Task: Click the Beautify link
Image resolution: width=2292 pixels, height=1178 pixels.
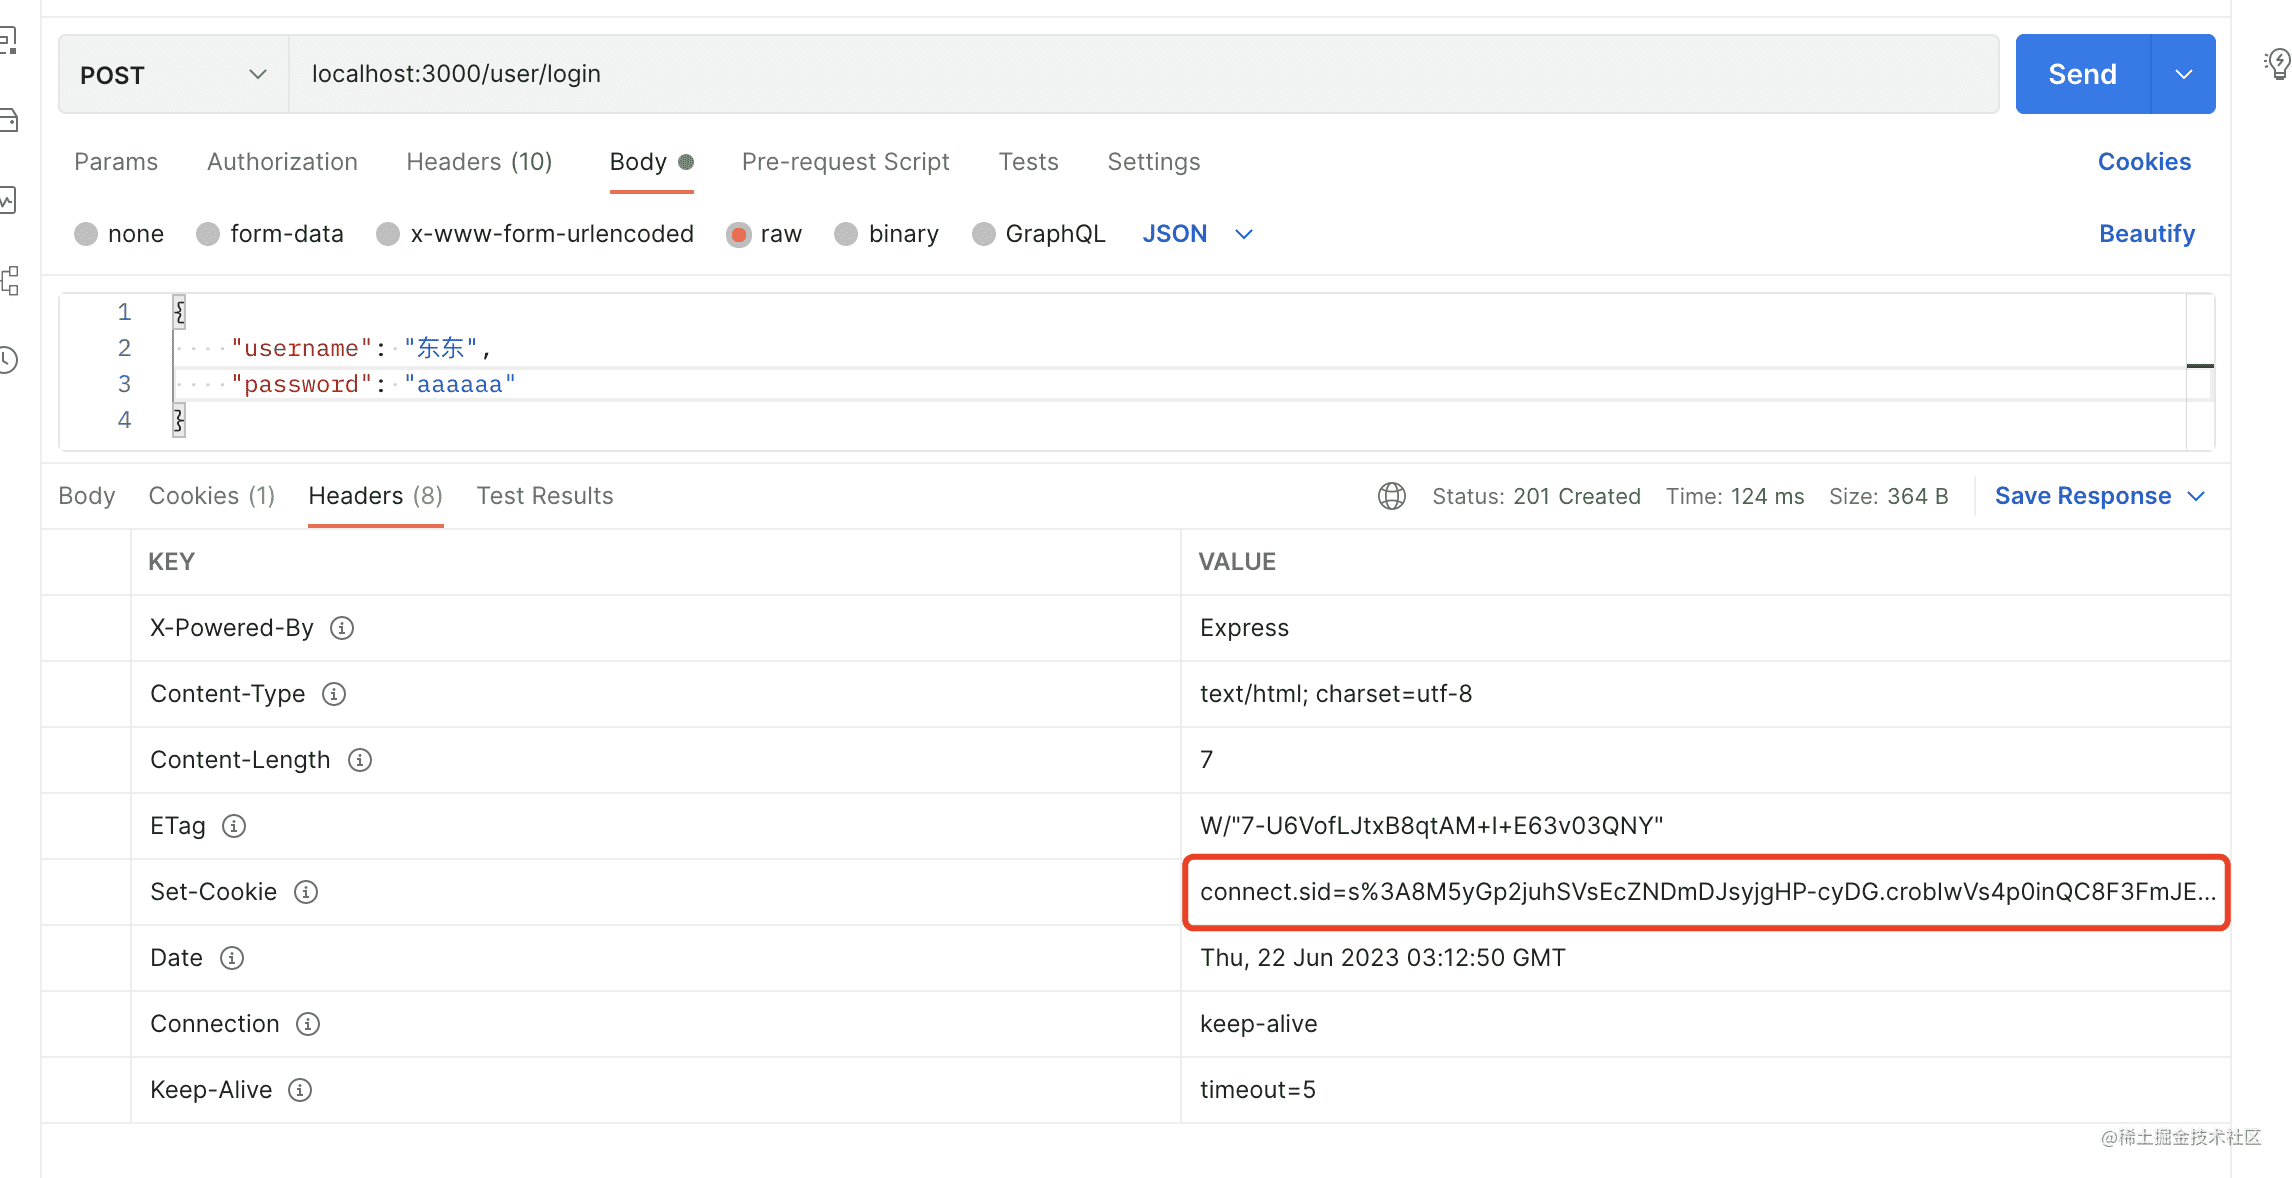Action: coord(2147,234)
